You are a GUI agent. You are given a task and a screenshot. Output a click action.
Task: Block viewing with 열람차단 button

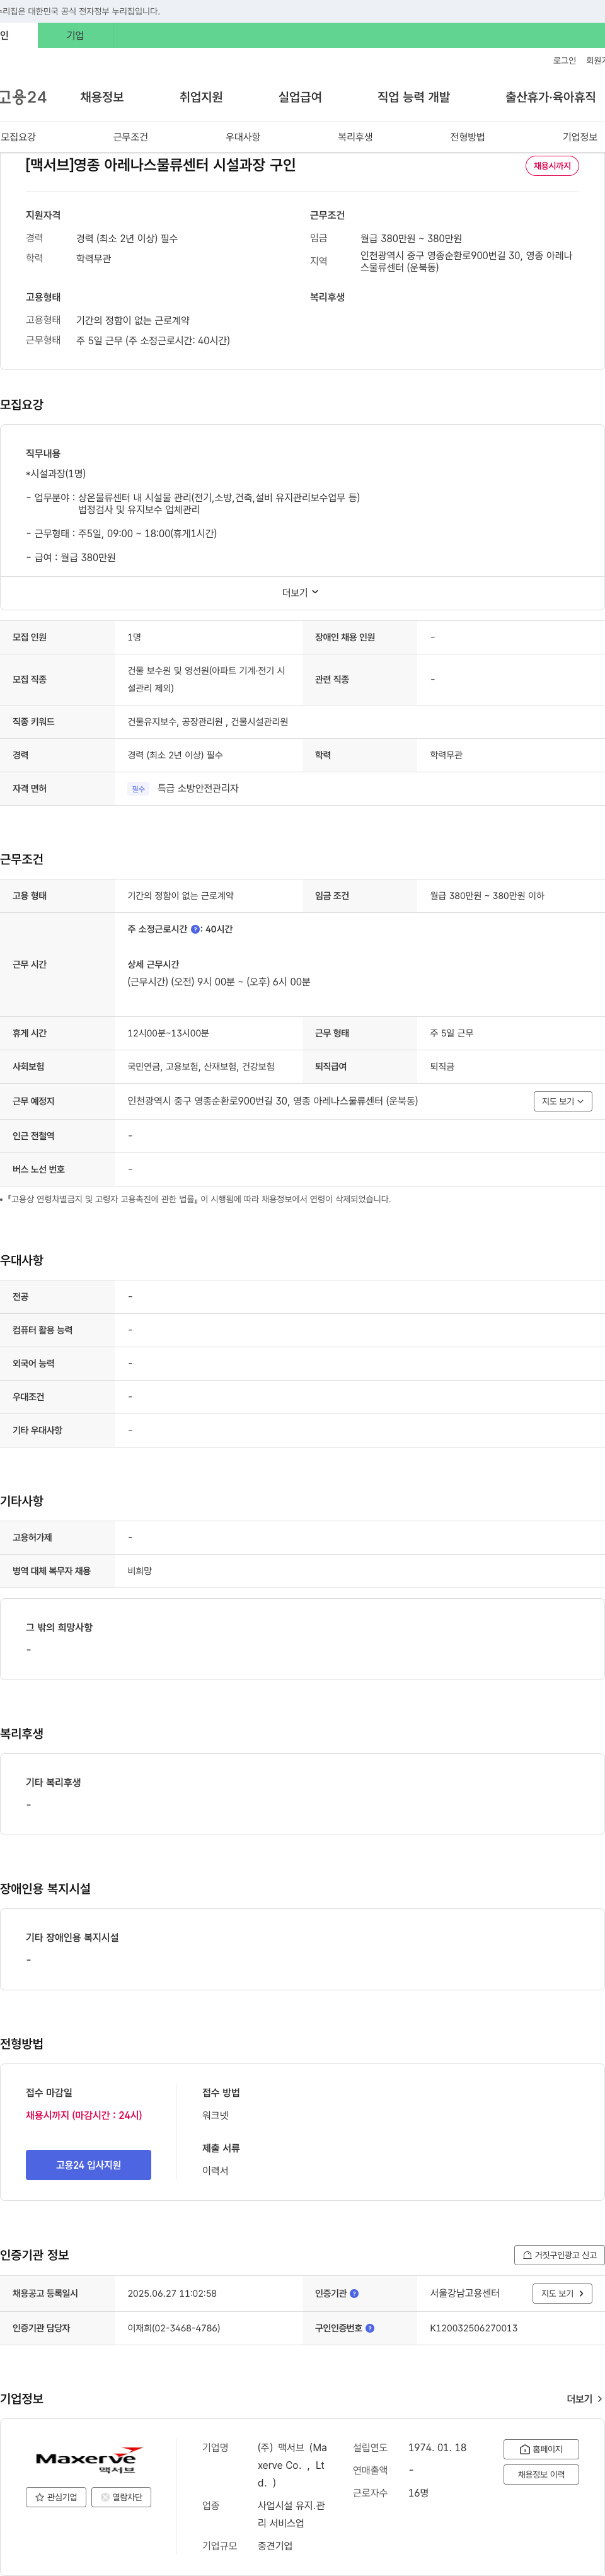121,2497
